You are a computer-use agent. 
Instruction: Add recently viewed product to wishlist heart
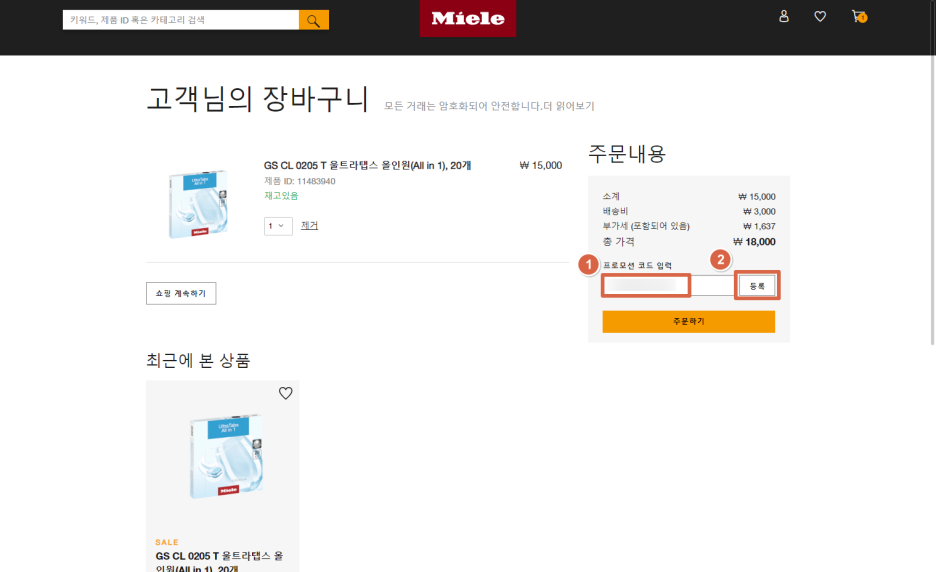285,393
